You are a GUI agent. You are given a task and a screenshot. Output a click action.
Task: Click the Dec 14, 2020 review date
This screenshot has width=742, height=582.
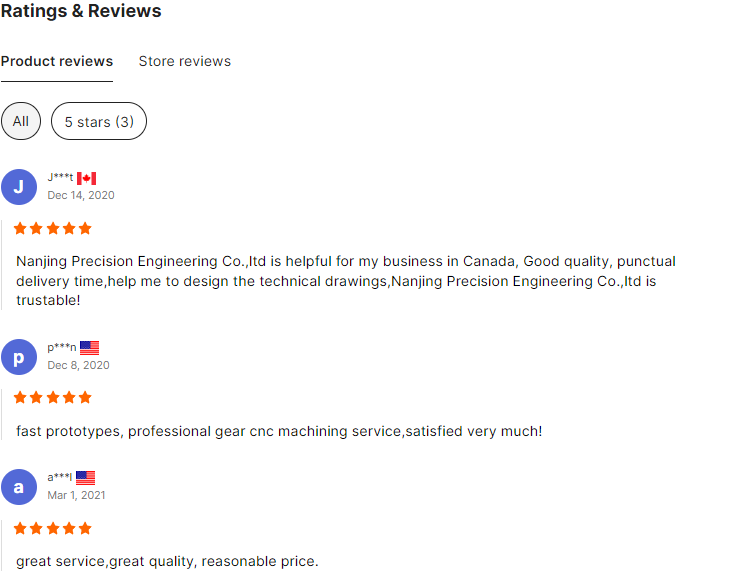[x=81, y=195]
